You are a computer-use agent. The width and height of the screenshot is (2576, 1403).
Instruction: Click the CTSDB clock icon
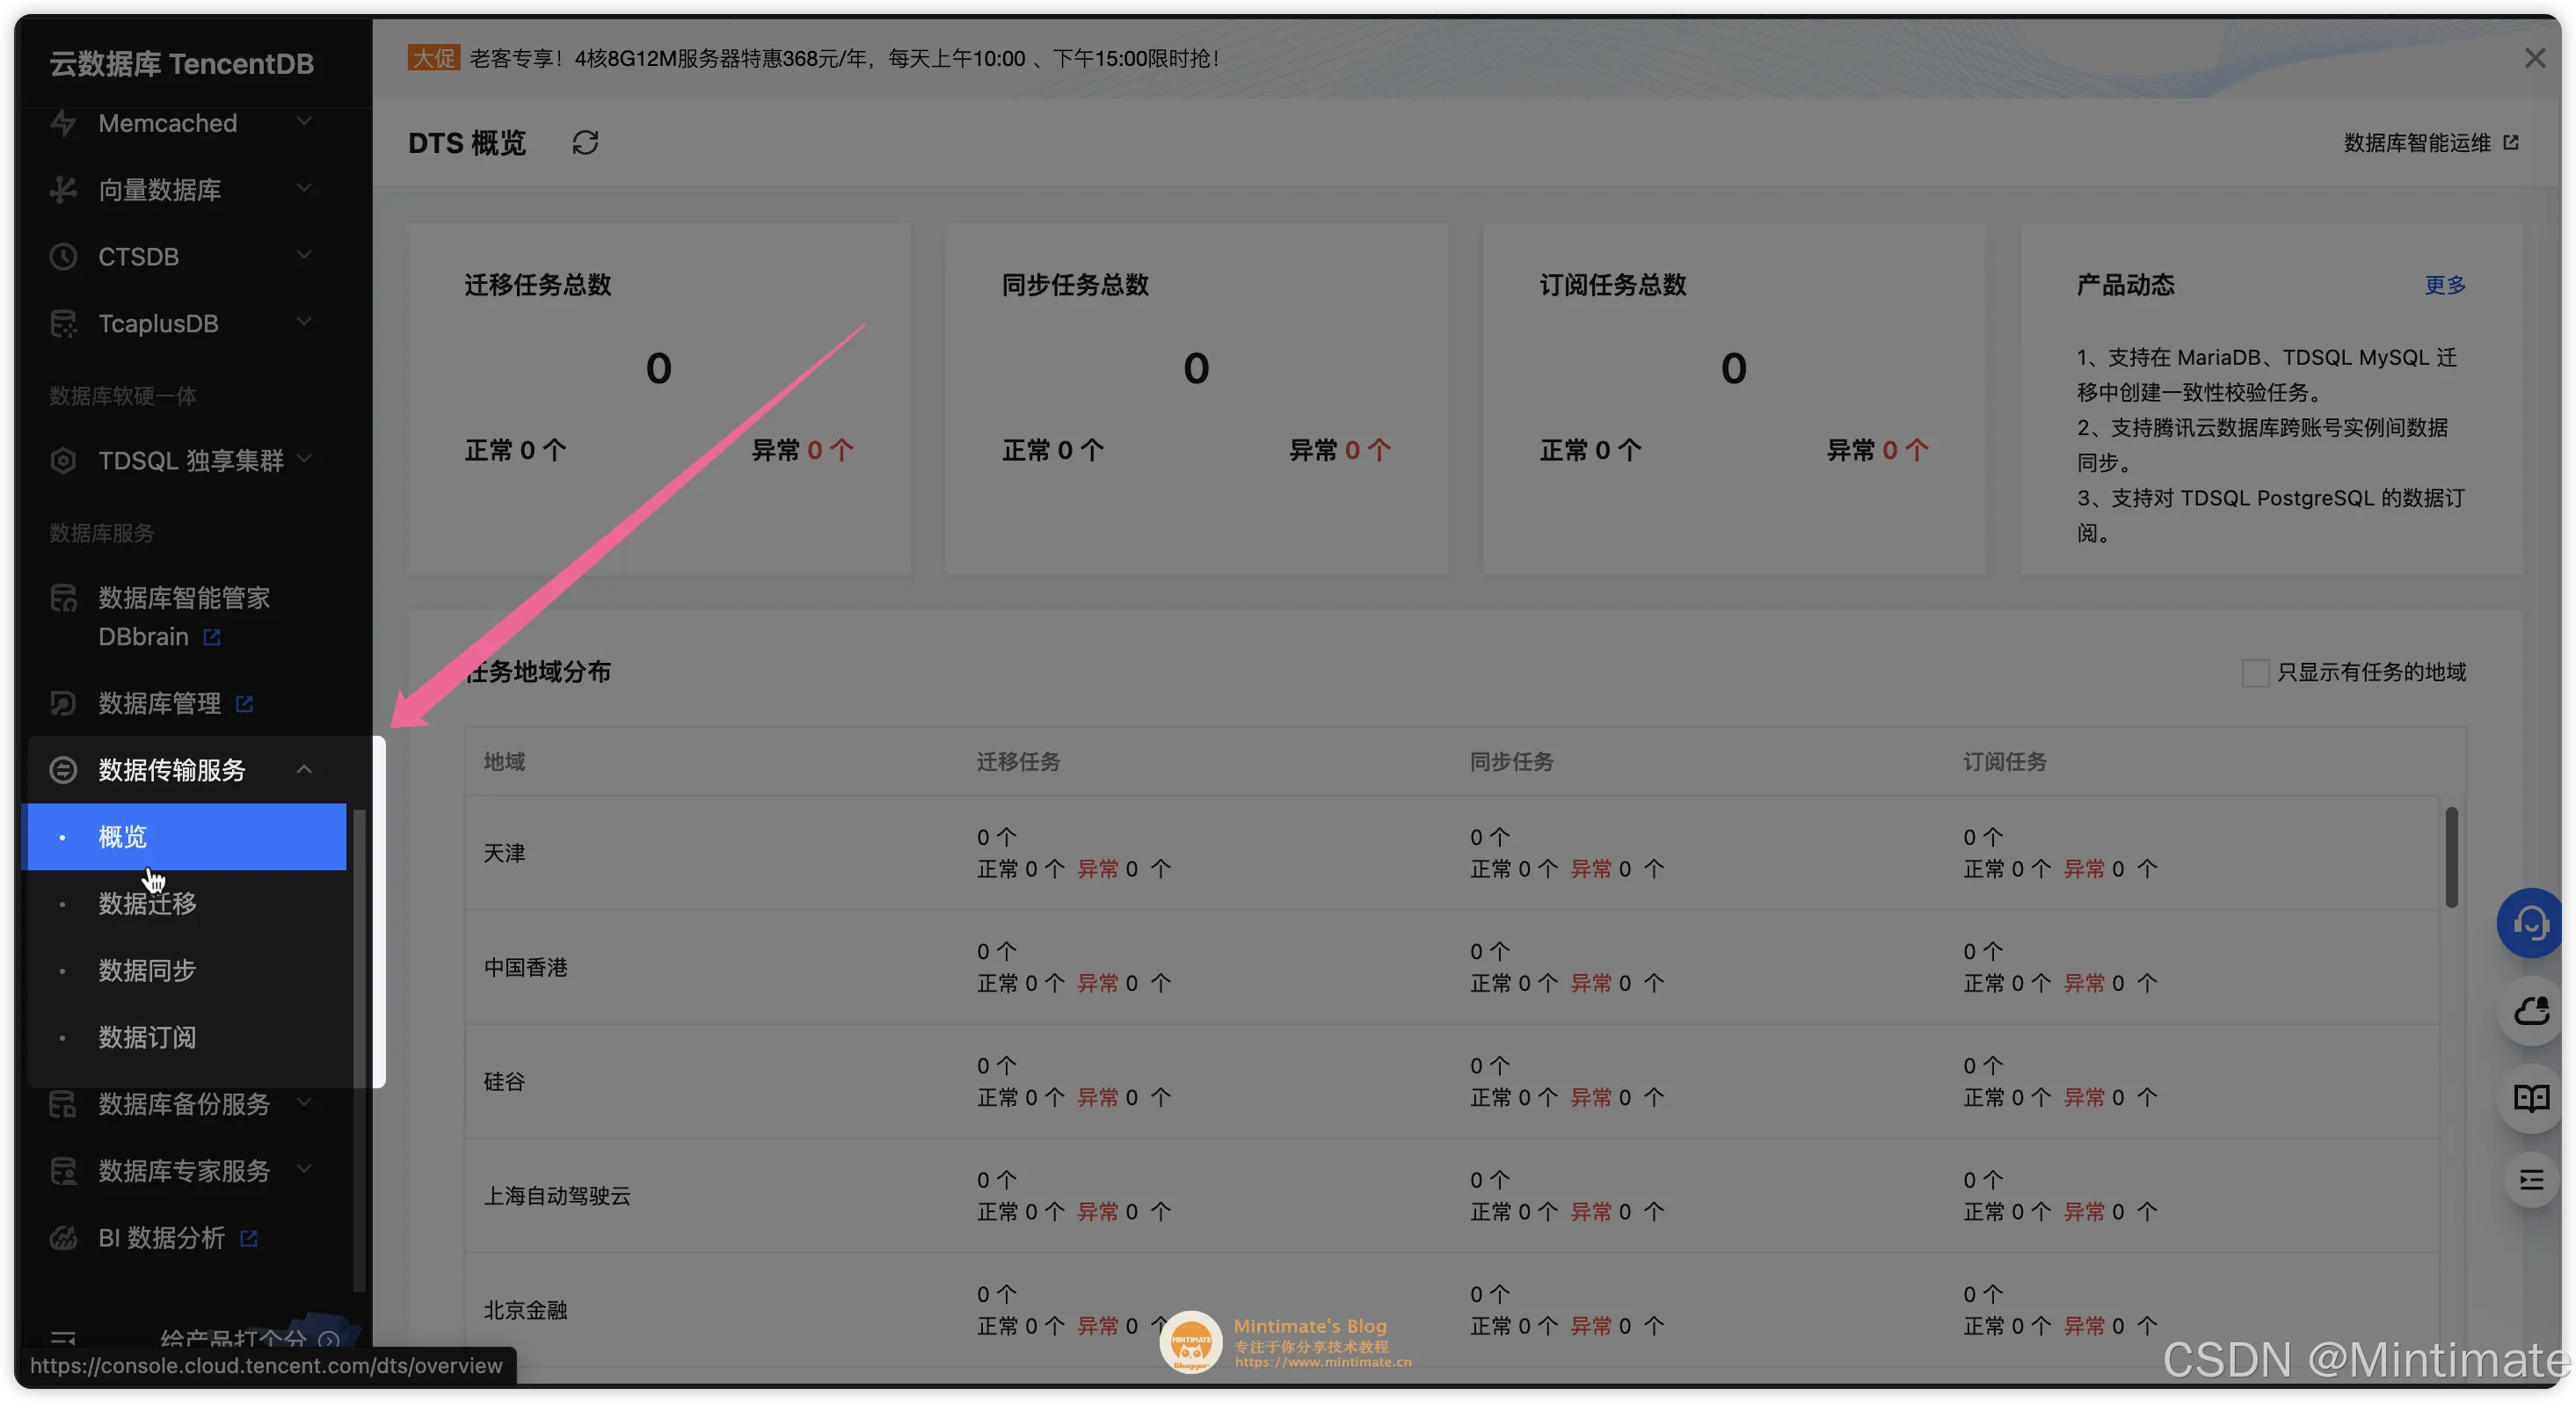tap(63, 257)
